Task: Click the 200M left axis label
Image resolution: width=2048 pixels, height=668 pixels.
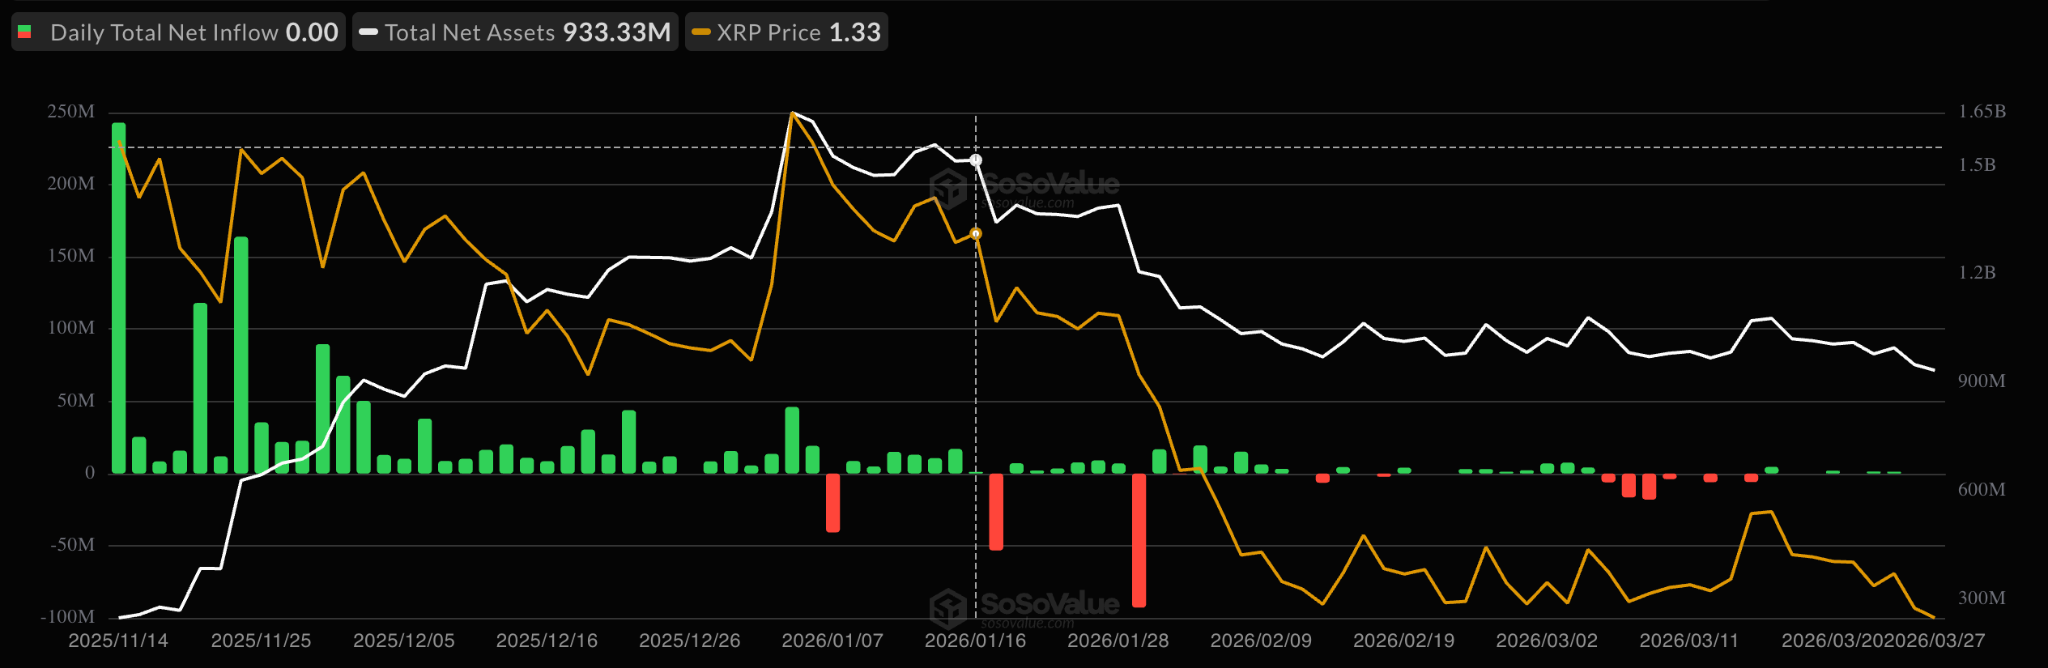Action: point(71,184)
